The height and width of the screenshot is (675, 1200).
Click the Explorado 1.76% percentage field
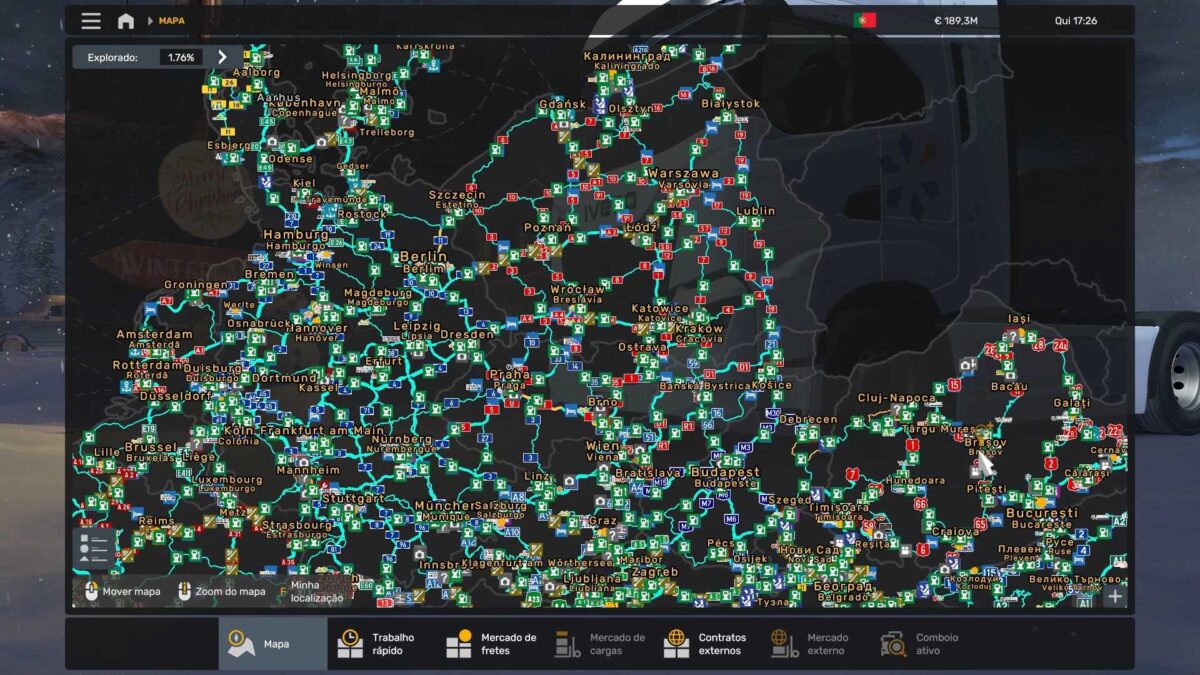coord(181,58)
